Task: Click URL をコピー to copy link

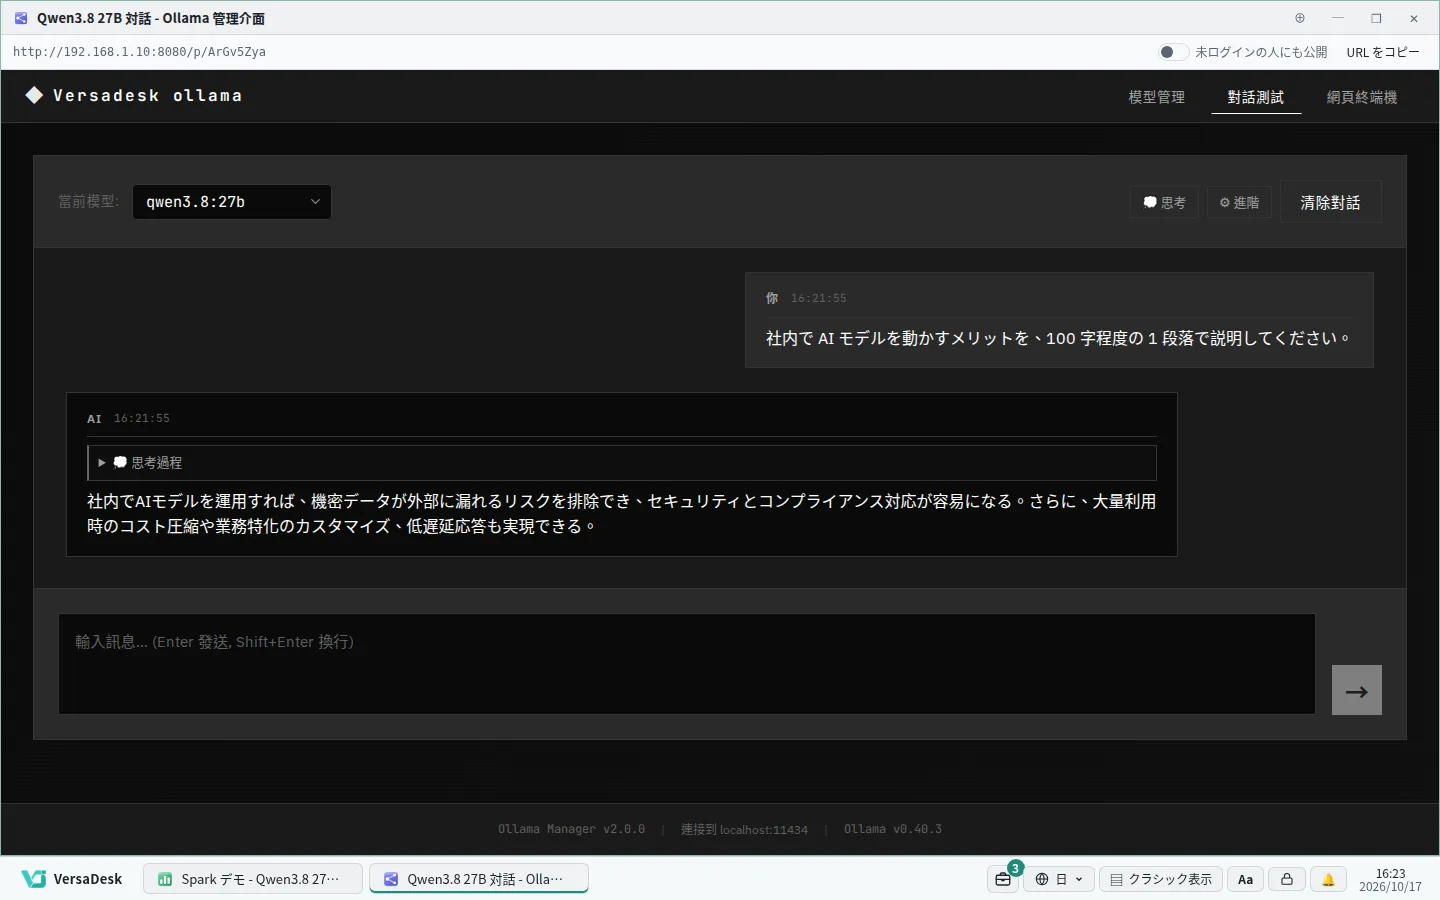Action: [1383, 52]
